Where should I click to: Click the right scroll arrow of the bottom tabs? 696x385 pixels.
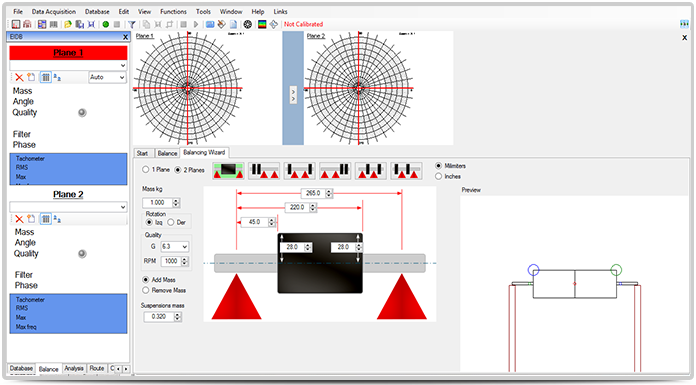point(126,369)
